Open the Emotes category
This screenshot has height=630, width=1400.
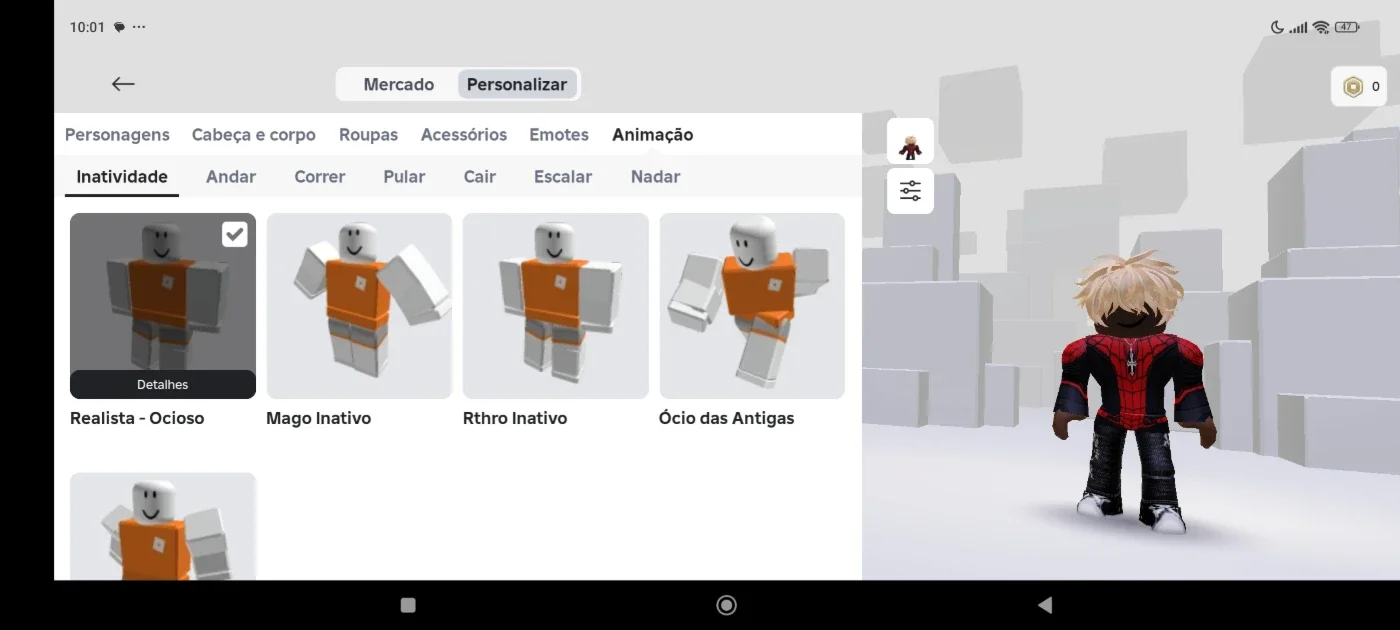[x=559, y=134]
